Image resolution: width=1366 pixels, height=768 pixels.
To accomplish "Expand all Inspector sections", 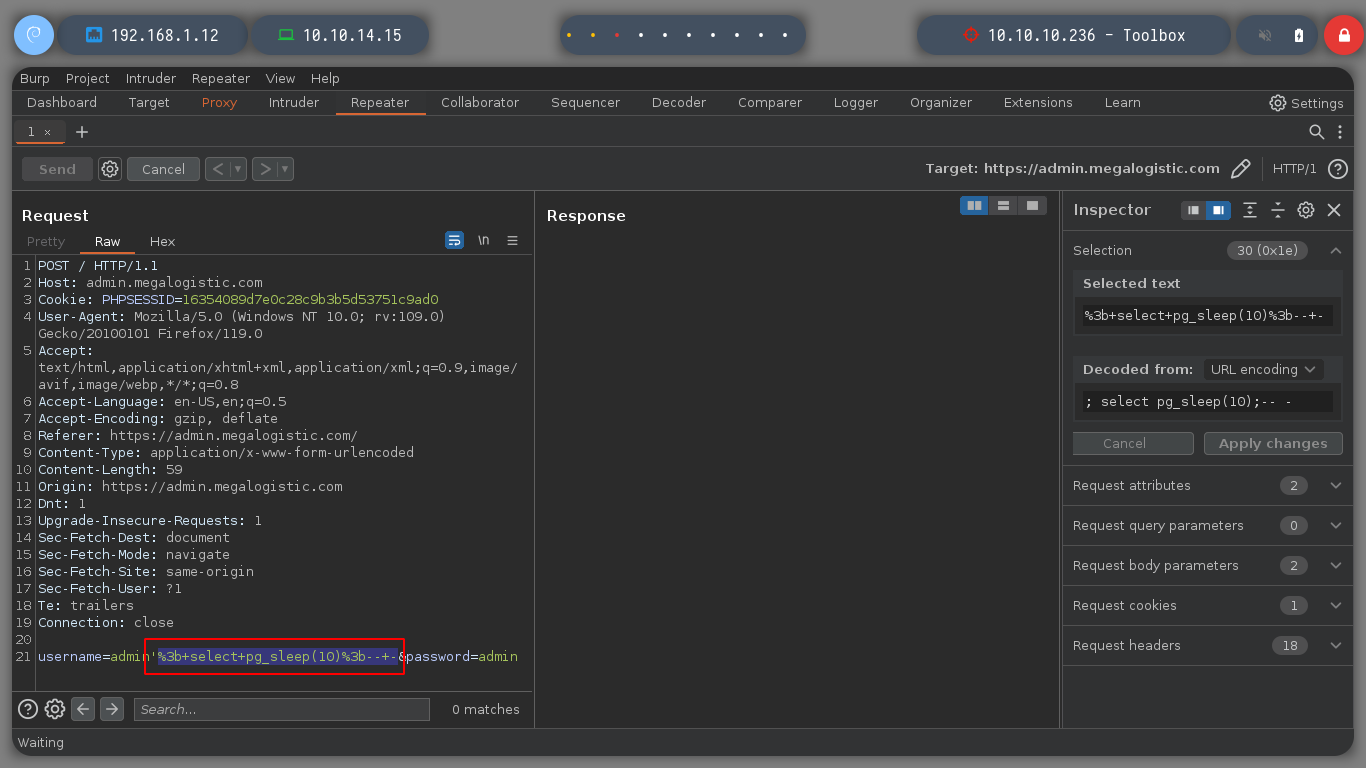I will [1250, 210].
